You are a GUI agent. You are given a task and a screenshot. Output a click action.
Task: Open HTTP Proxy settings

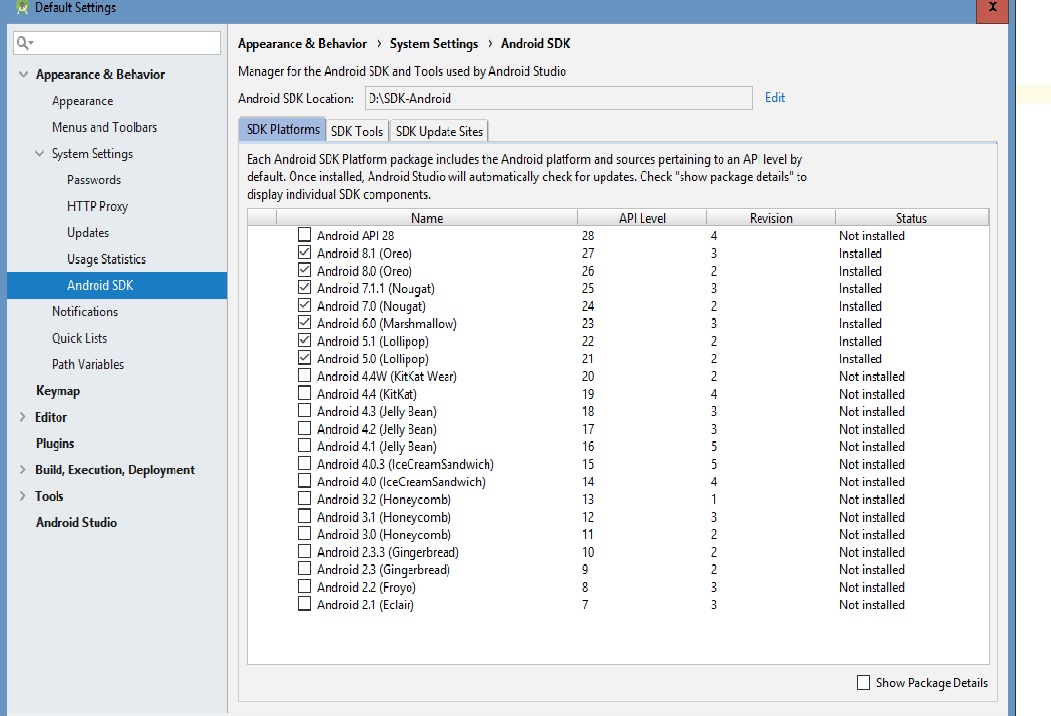point(97,206)
